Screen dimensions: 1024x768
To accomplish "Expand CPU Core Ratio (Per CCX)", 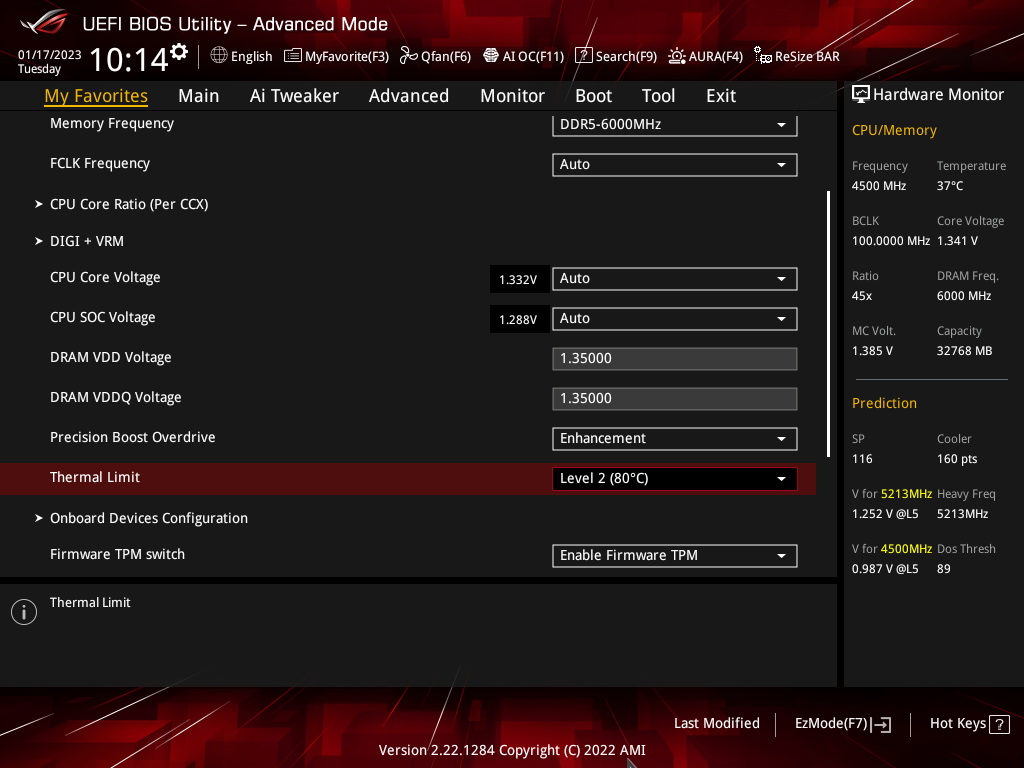I will coord(129,204).
